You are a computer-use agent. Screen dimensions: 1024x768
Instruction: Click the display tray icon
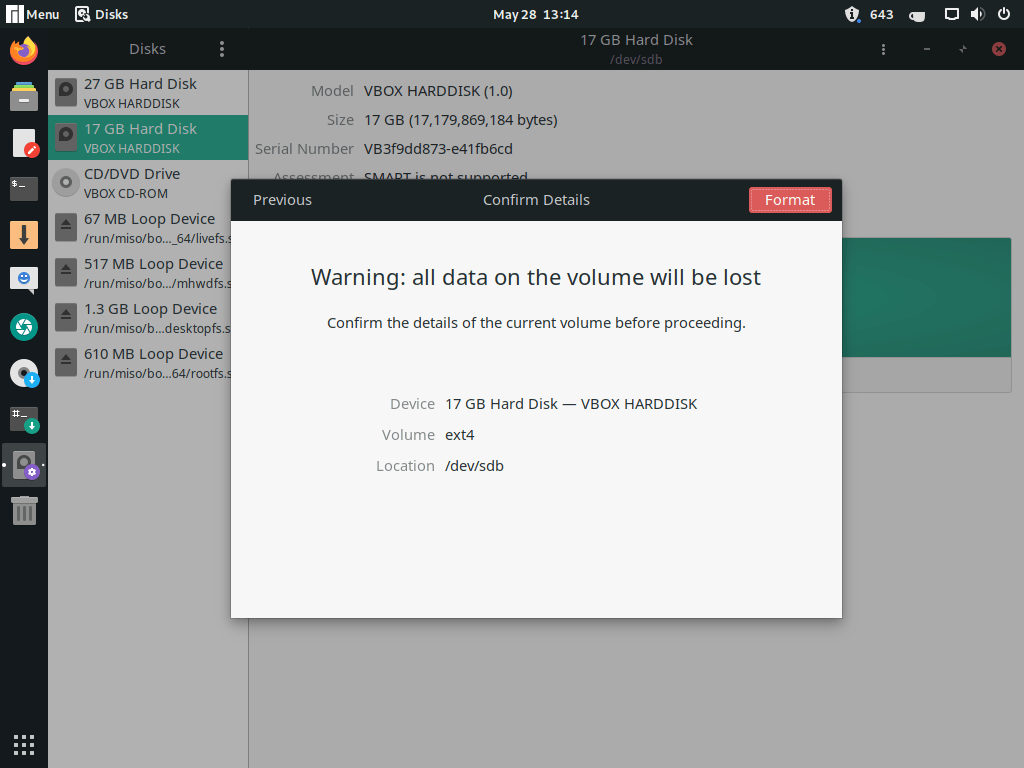(952, 14)
